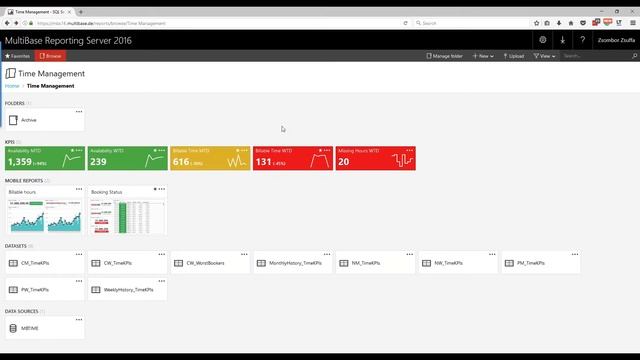The image size is (640, 360).
Task: Click the MonthlyHistory_TimeKPIs dataset icon
Action: pos(261,263)
